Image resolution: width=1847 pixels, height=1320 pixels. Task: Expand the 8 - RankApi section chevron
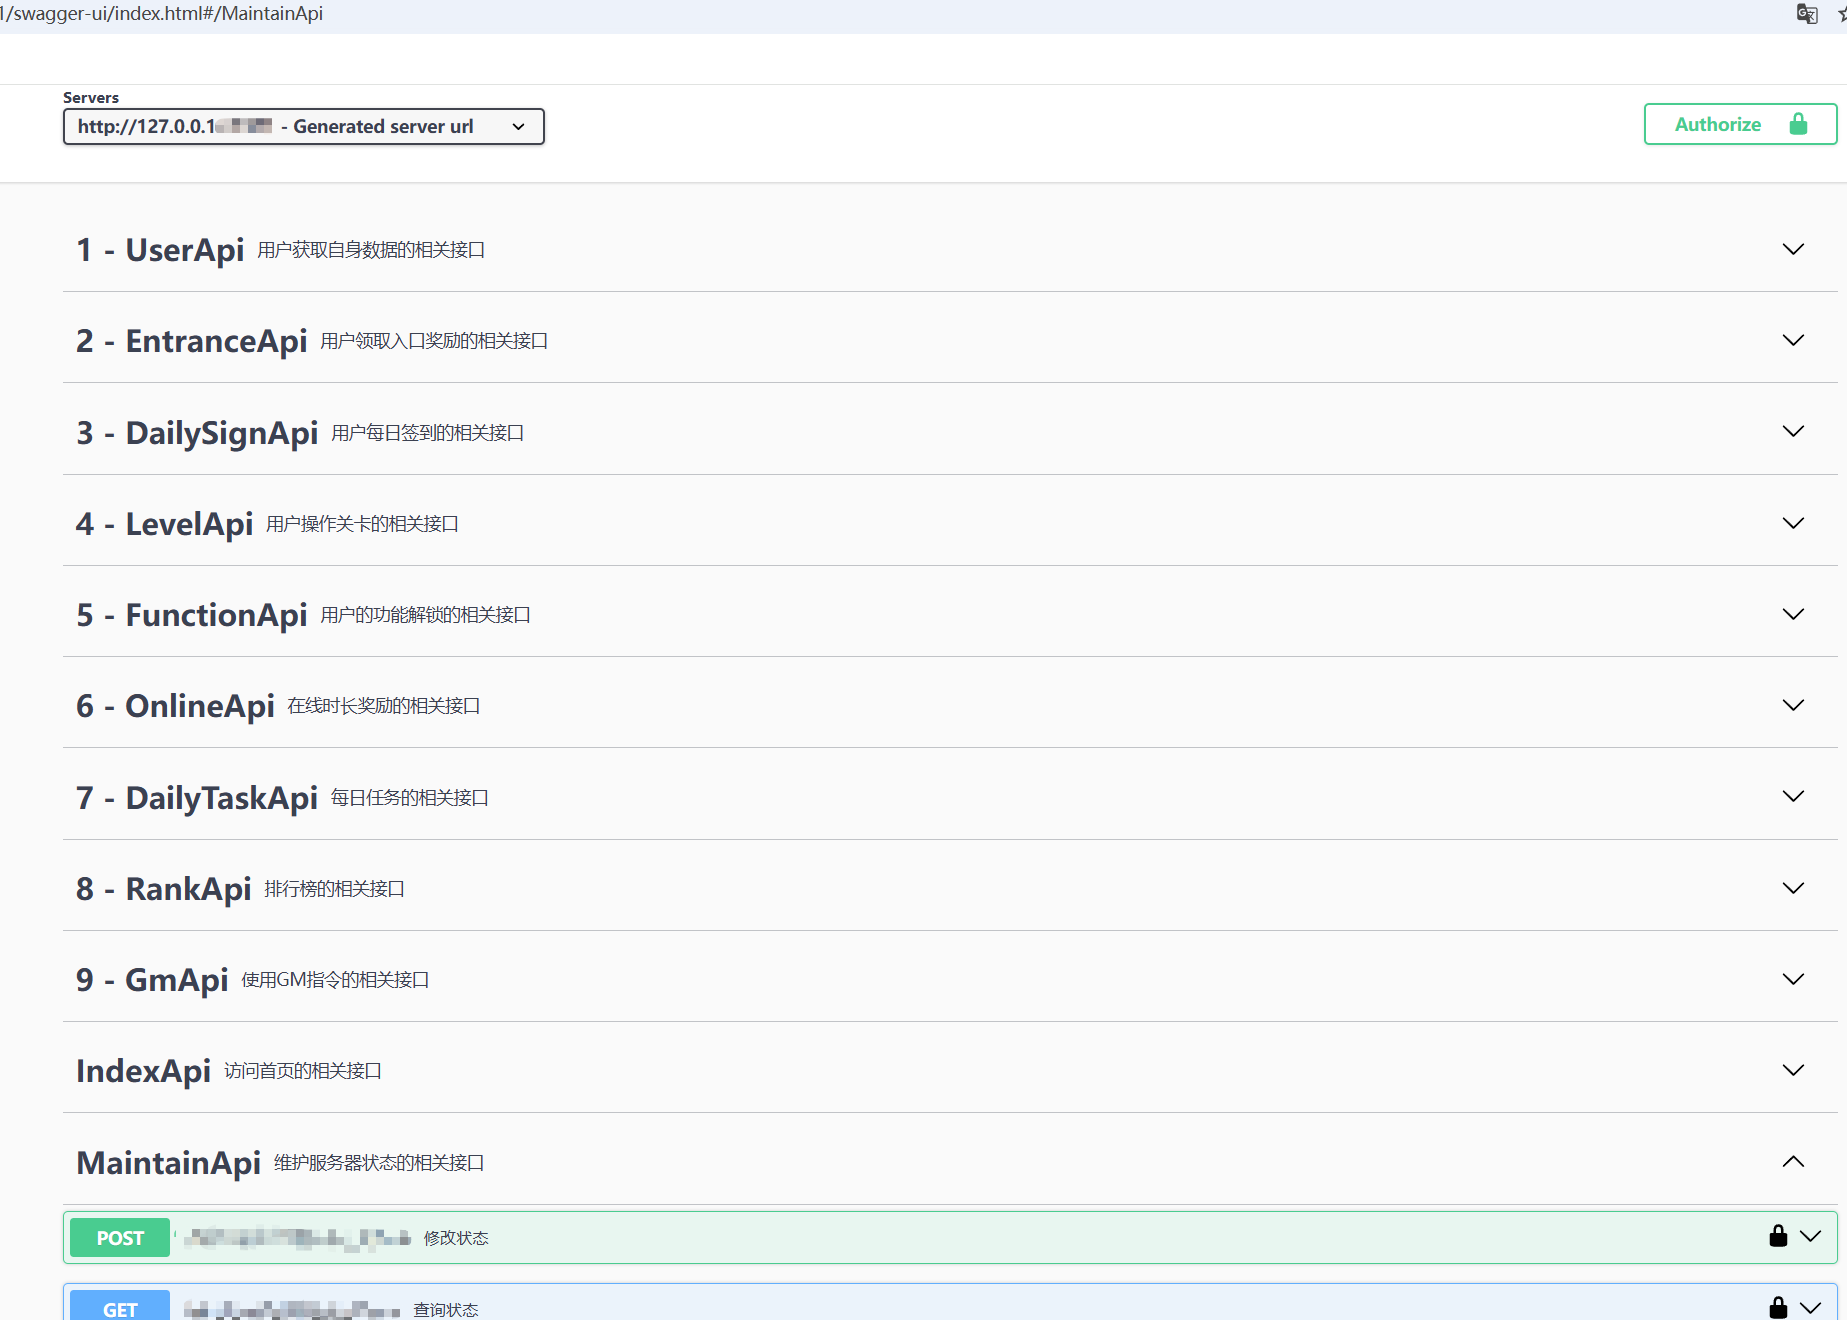[x=1793, y=888]
